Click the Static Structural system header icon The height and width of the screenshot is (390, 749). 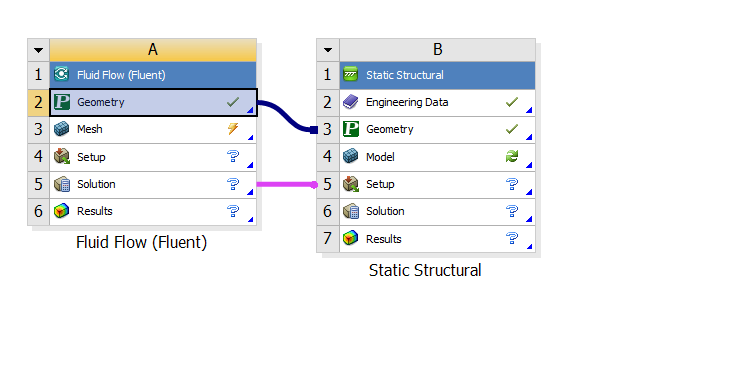coord(351,75)
